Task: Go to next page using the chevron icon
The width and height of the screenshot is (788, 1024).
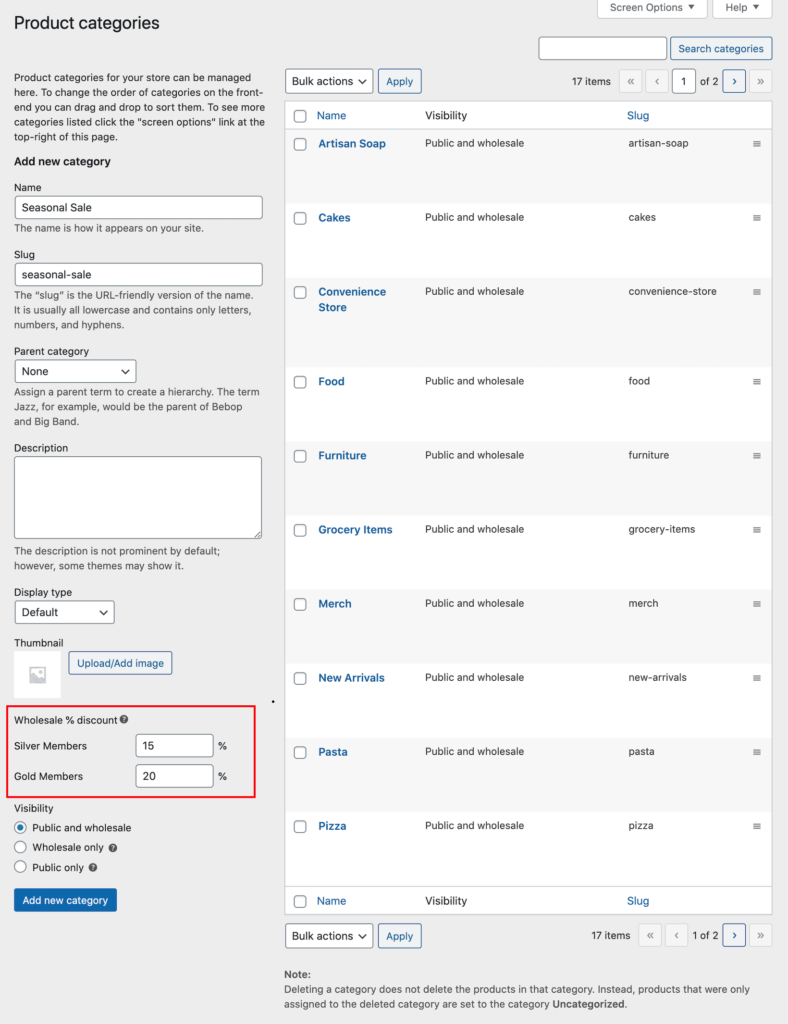Action: (733, 81)
